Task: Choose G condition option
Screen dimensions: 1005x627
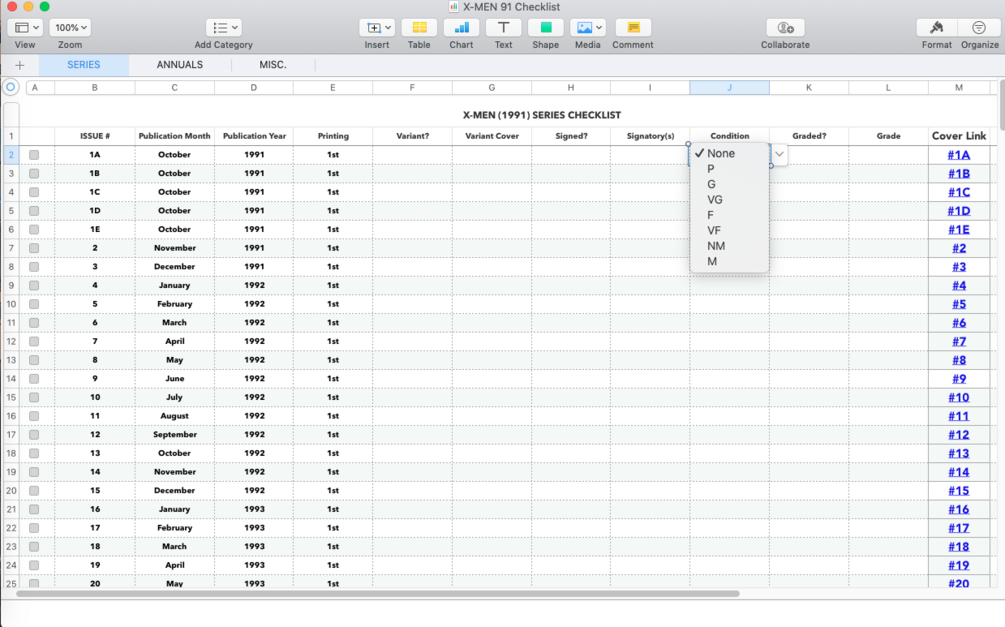Action: point(729,184)
